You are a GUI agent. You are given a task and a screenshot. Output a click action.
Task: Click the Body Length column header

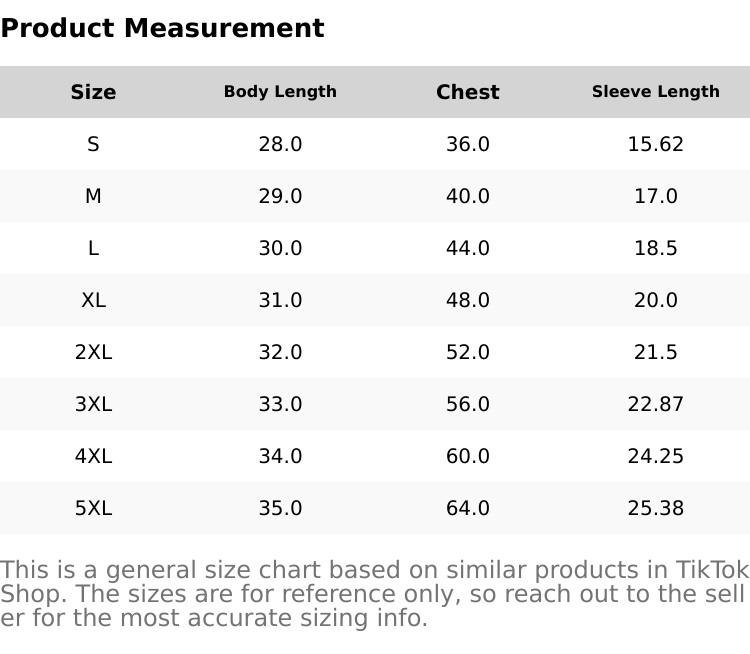point(280,92)
